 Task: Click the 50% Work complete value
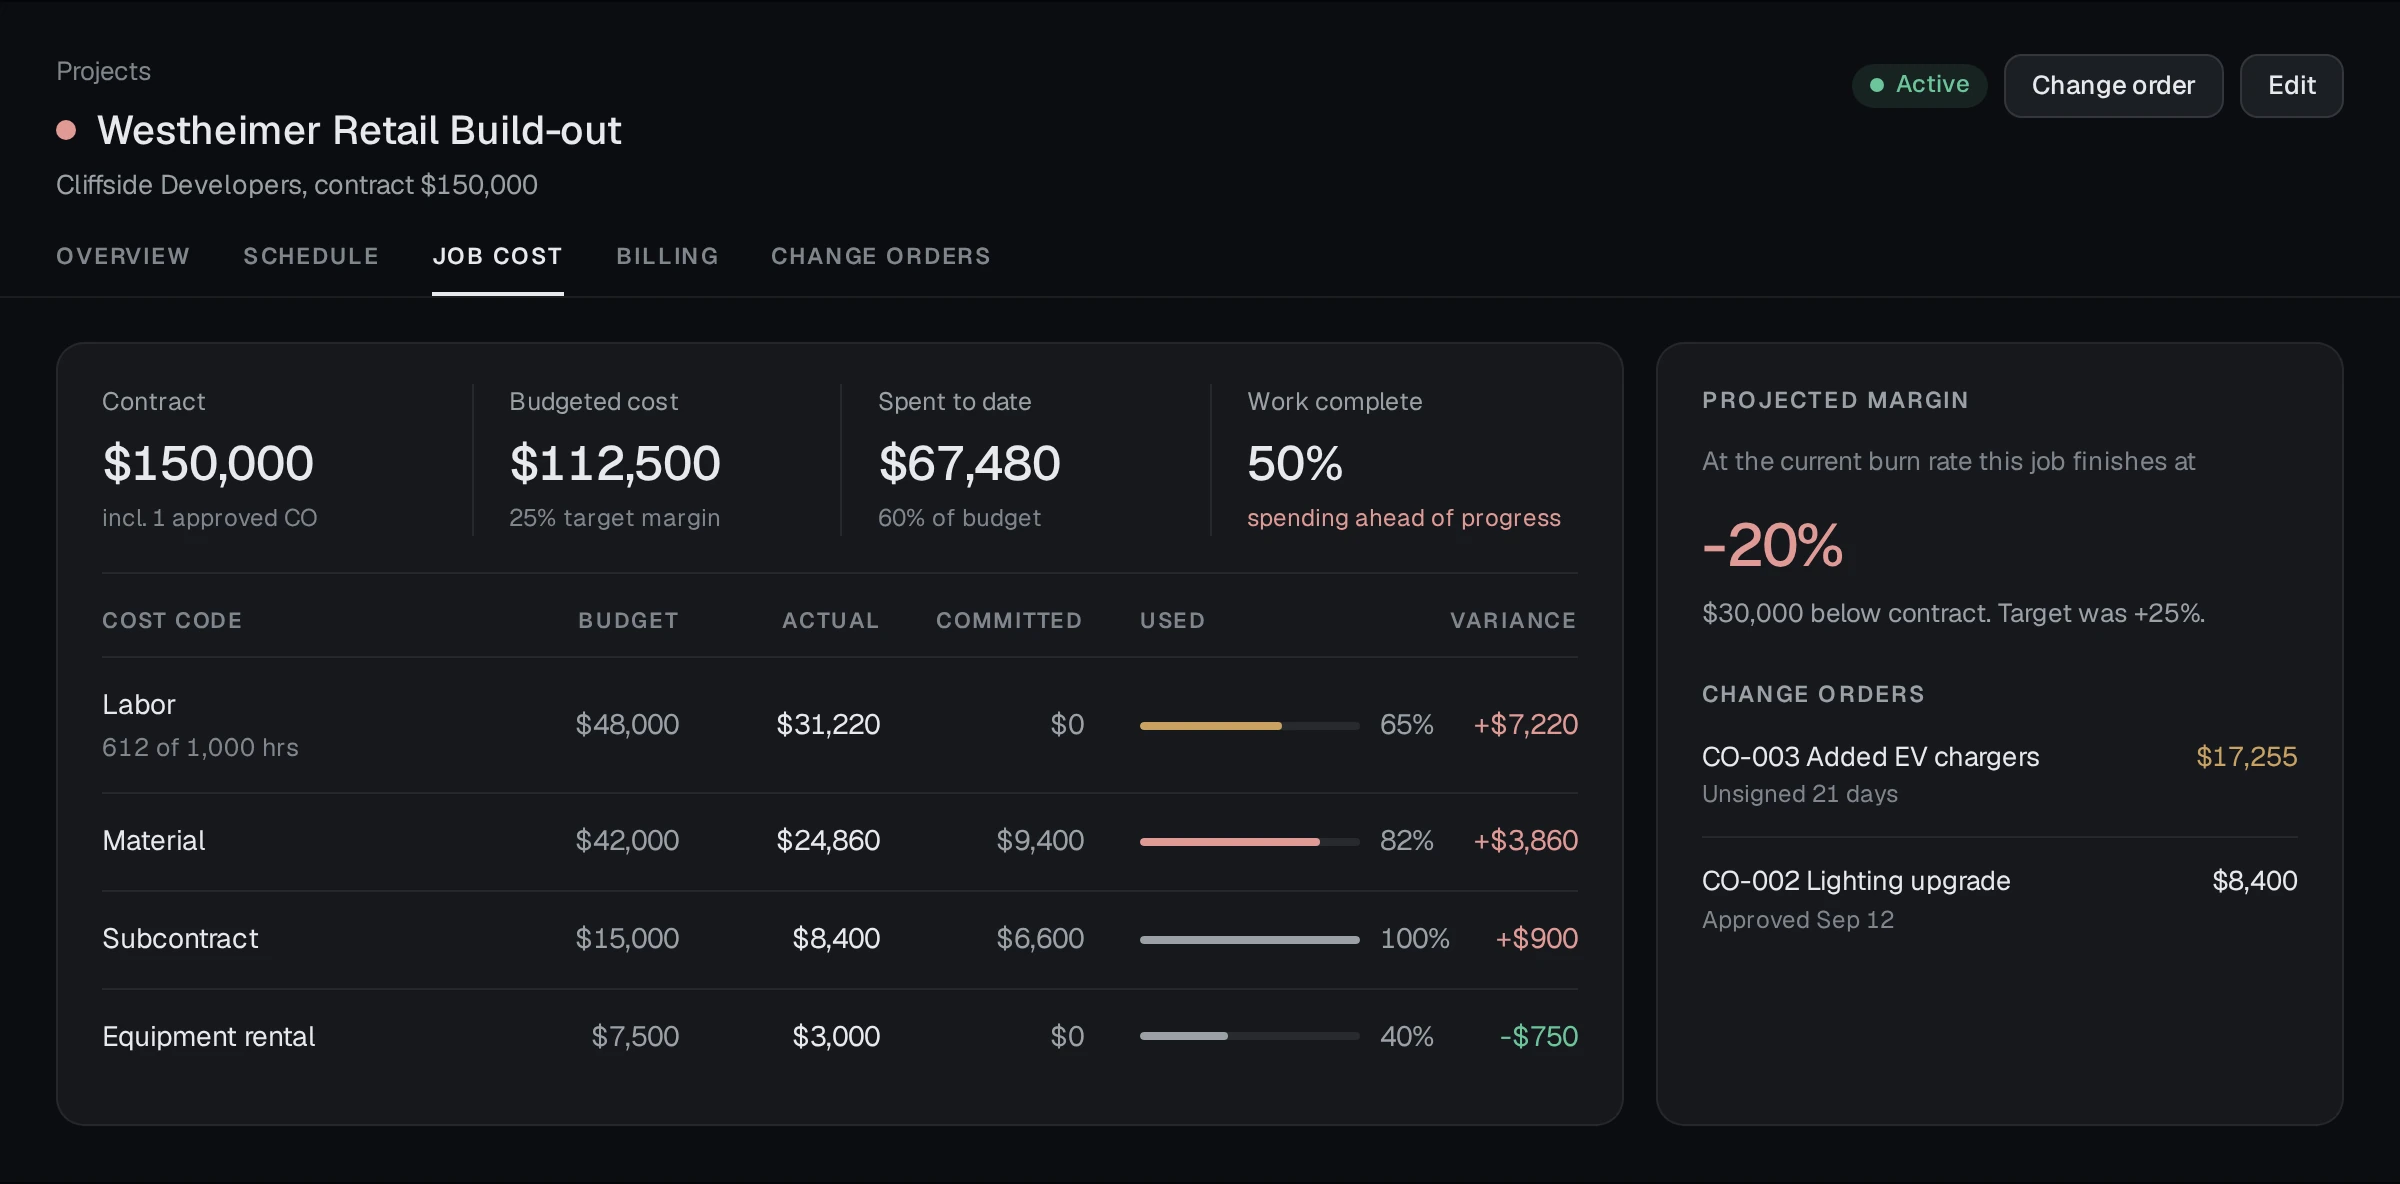1295,463
